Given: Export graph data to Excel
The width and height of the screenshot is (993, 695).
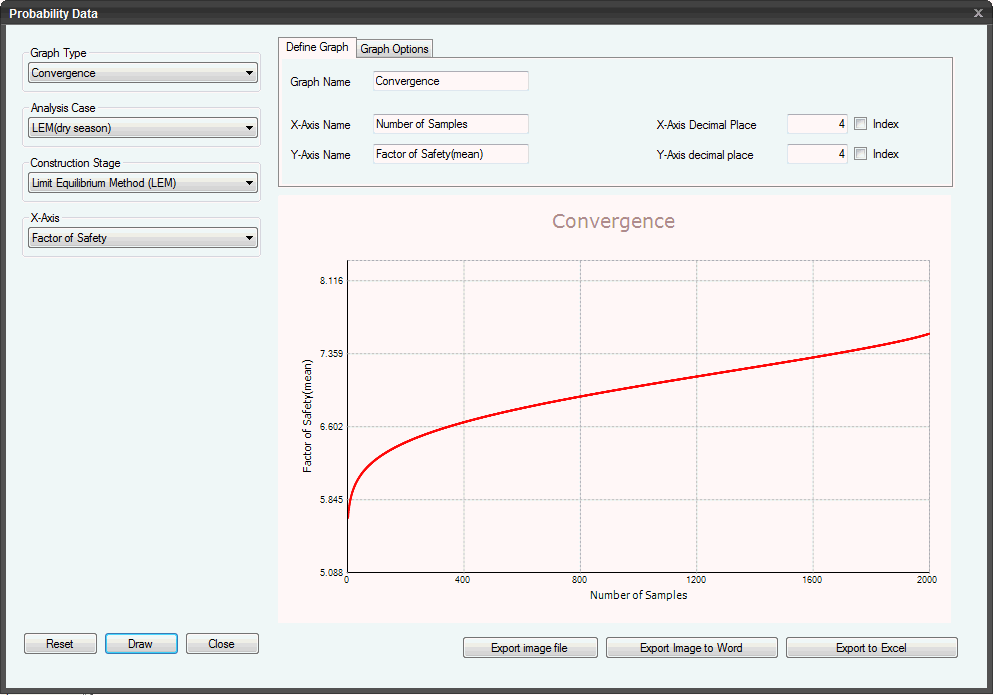Looking at the screenshot, I should pos(871,648).
